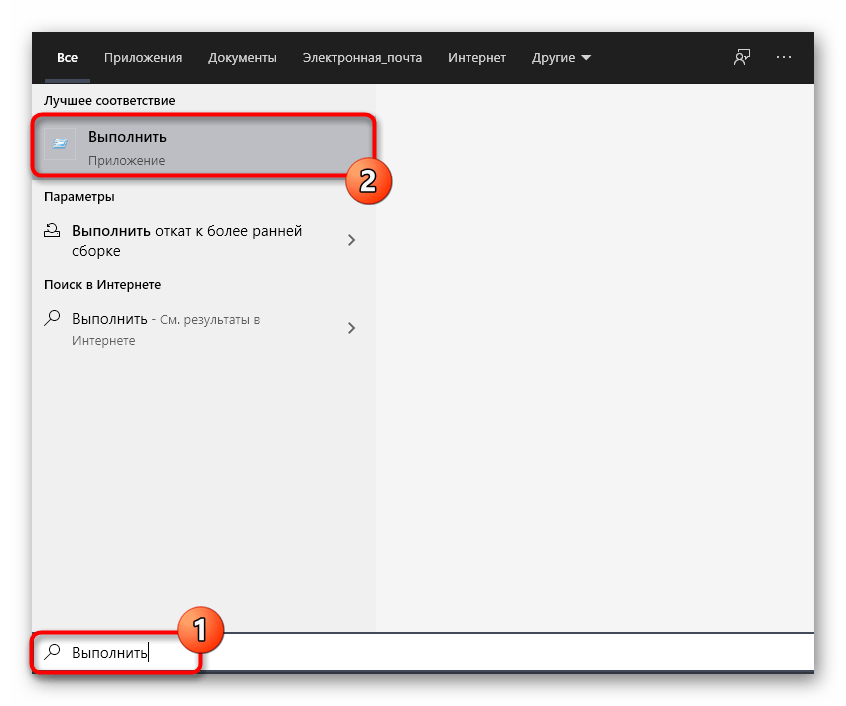Open the feedback person icon
The image size is (846, 706).
[742, 57]
